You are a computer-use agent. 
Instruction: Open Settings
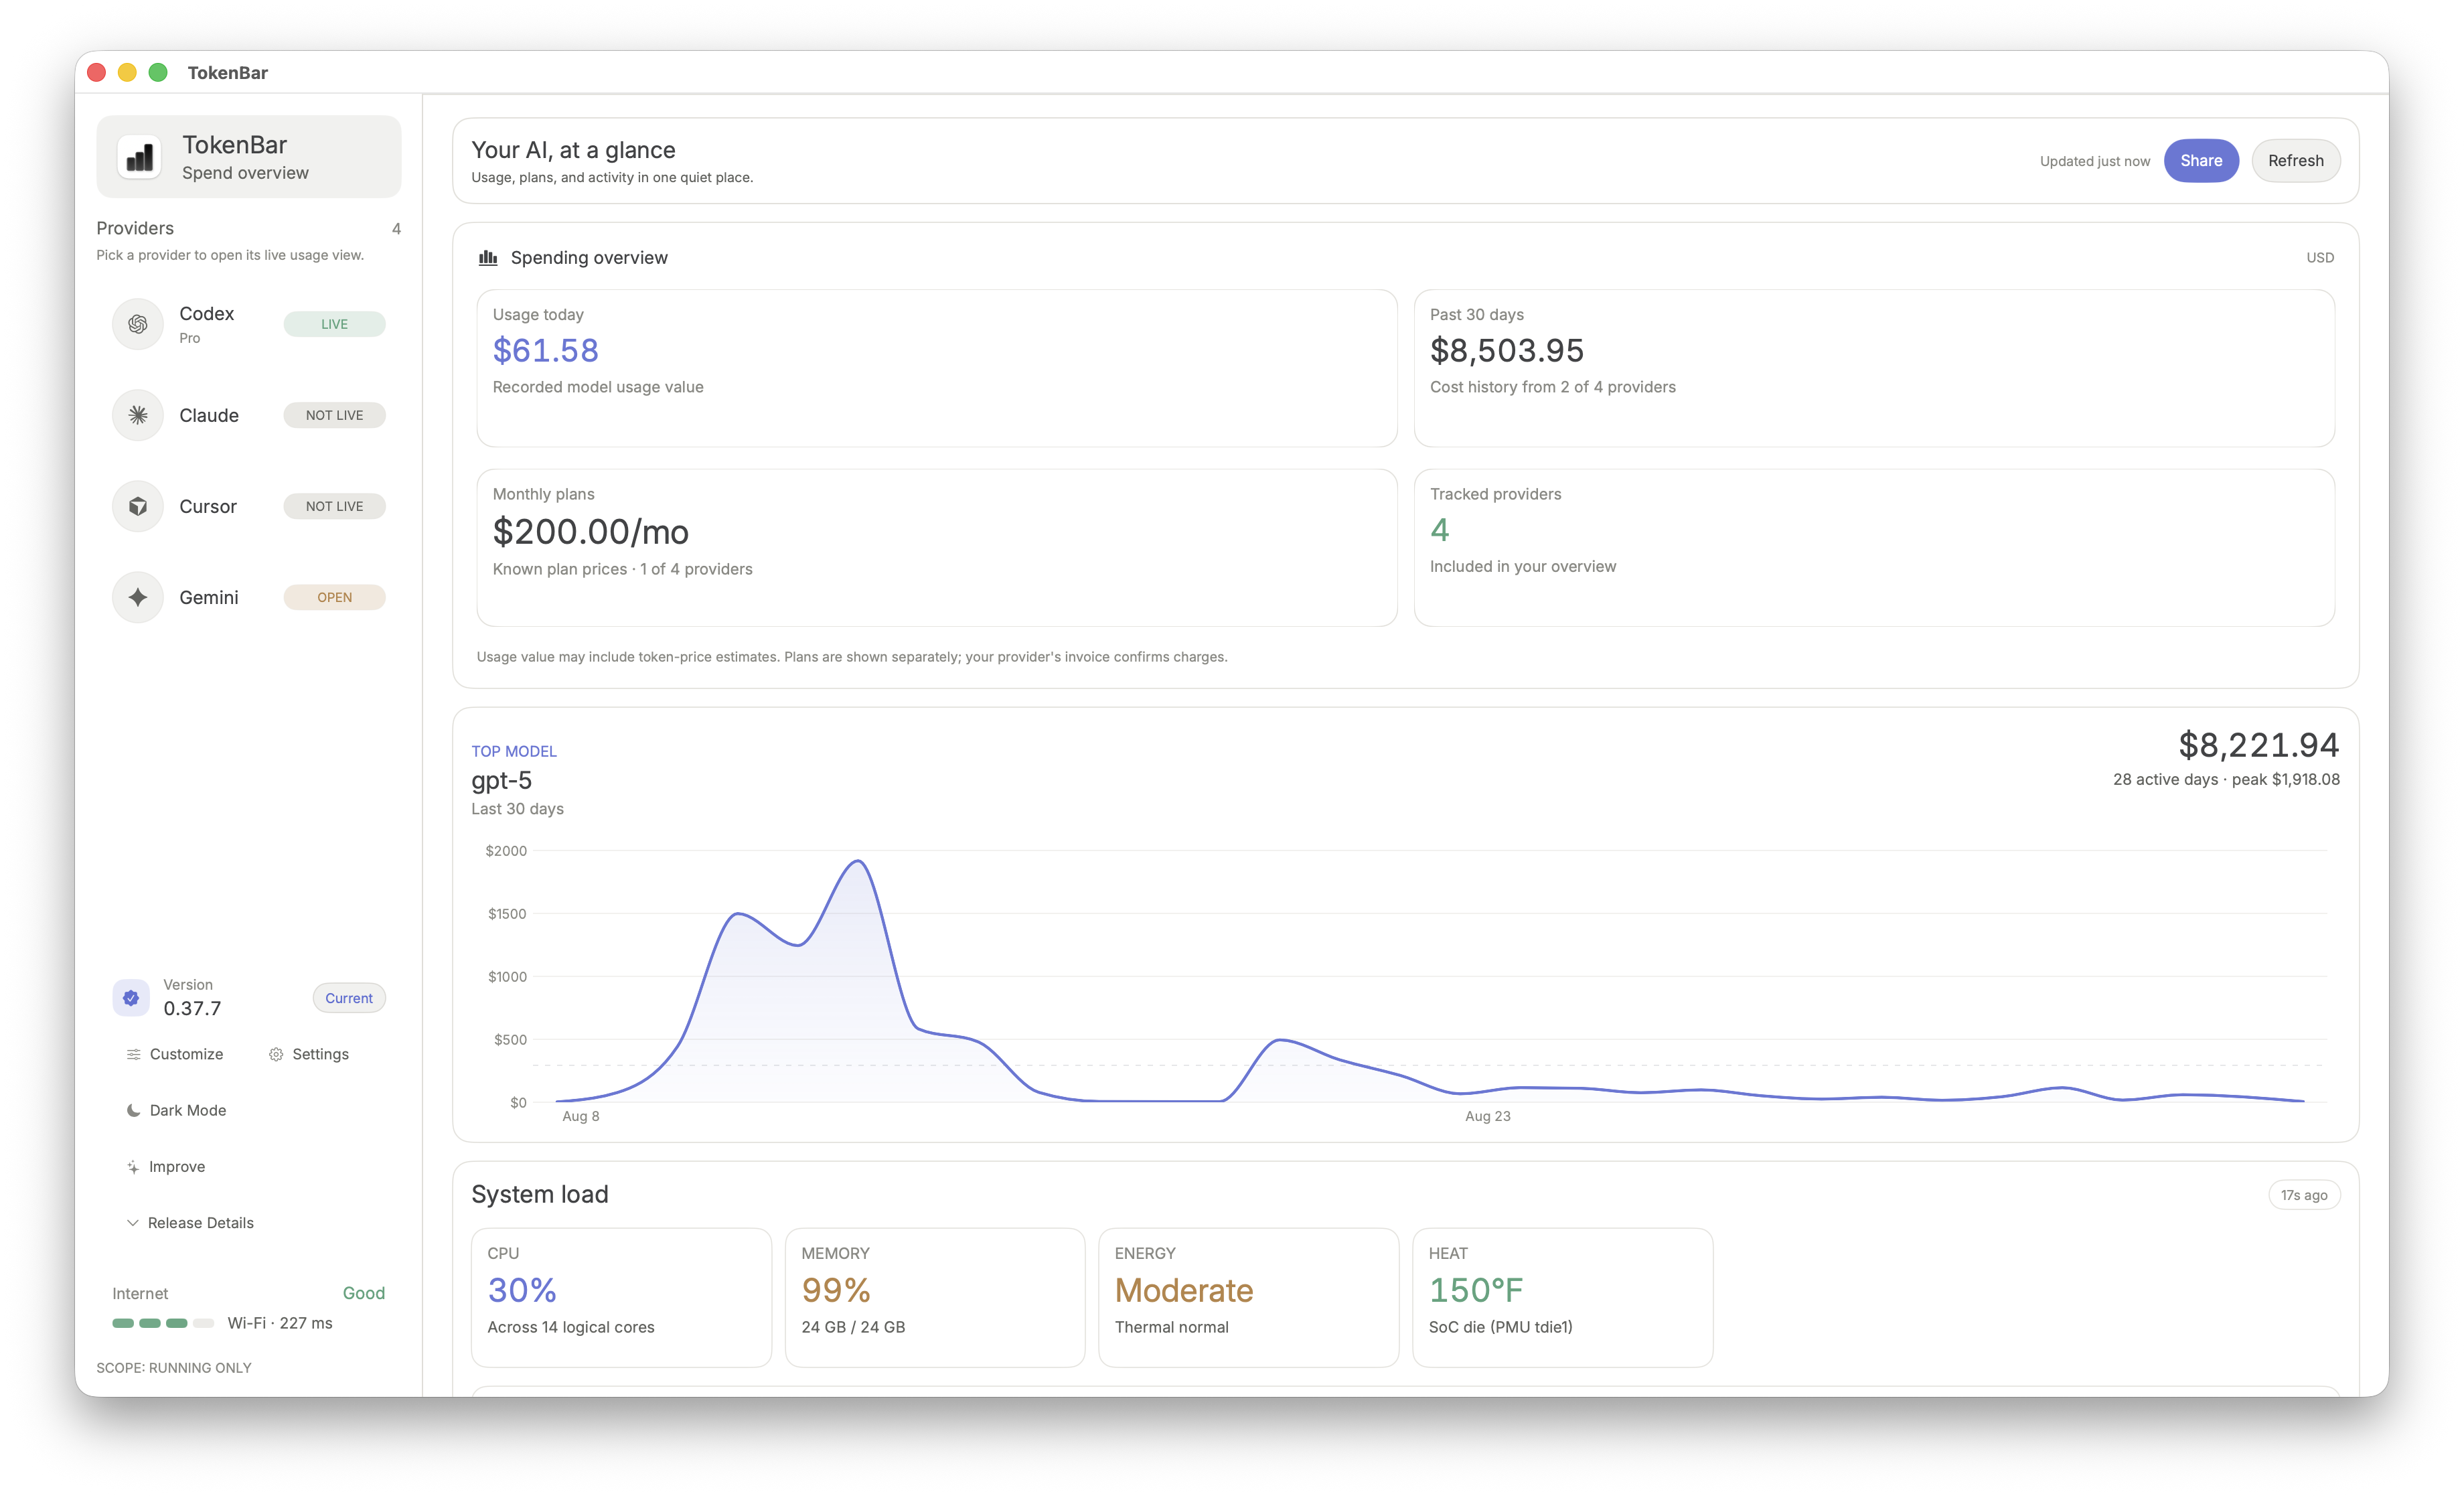pos(309,1054)
